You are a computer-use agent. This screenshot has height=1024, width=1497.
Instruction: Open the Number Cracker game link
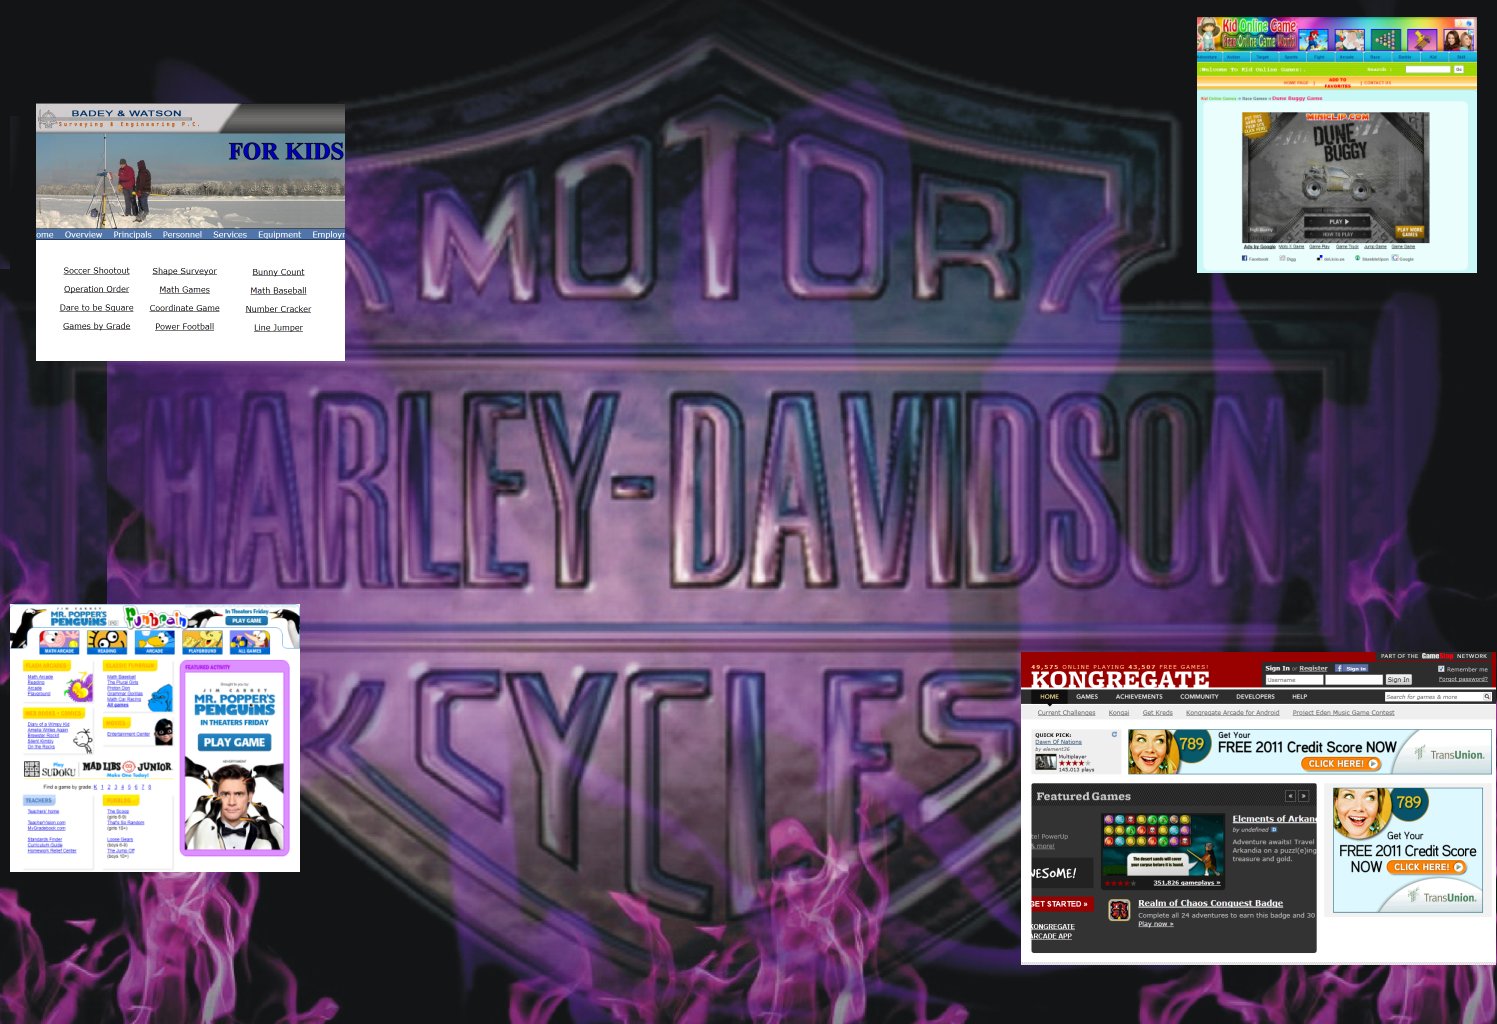coord(278,309)
